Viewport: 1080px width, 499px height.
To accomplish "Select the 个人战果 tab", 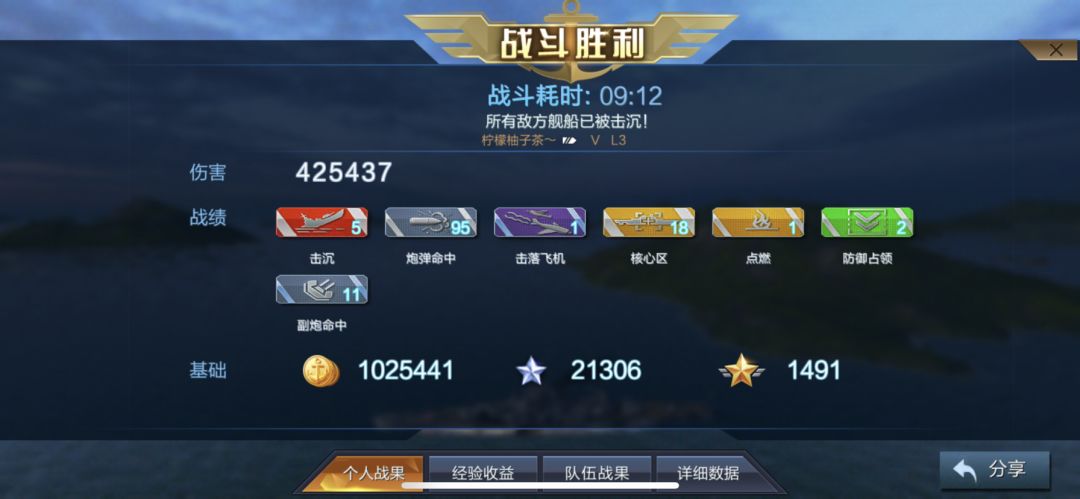I will [373, 473].
